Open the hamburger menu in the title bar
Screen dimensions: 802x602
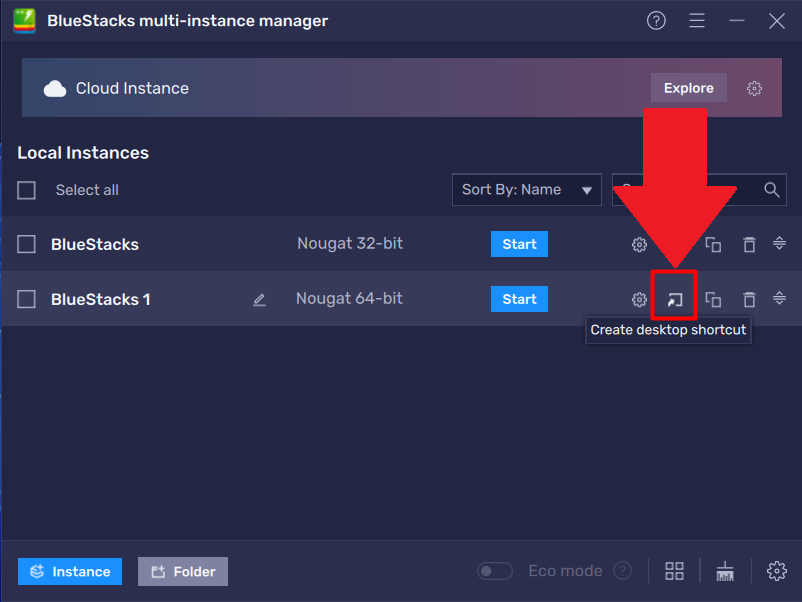tap(697, 21)
